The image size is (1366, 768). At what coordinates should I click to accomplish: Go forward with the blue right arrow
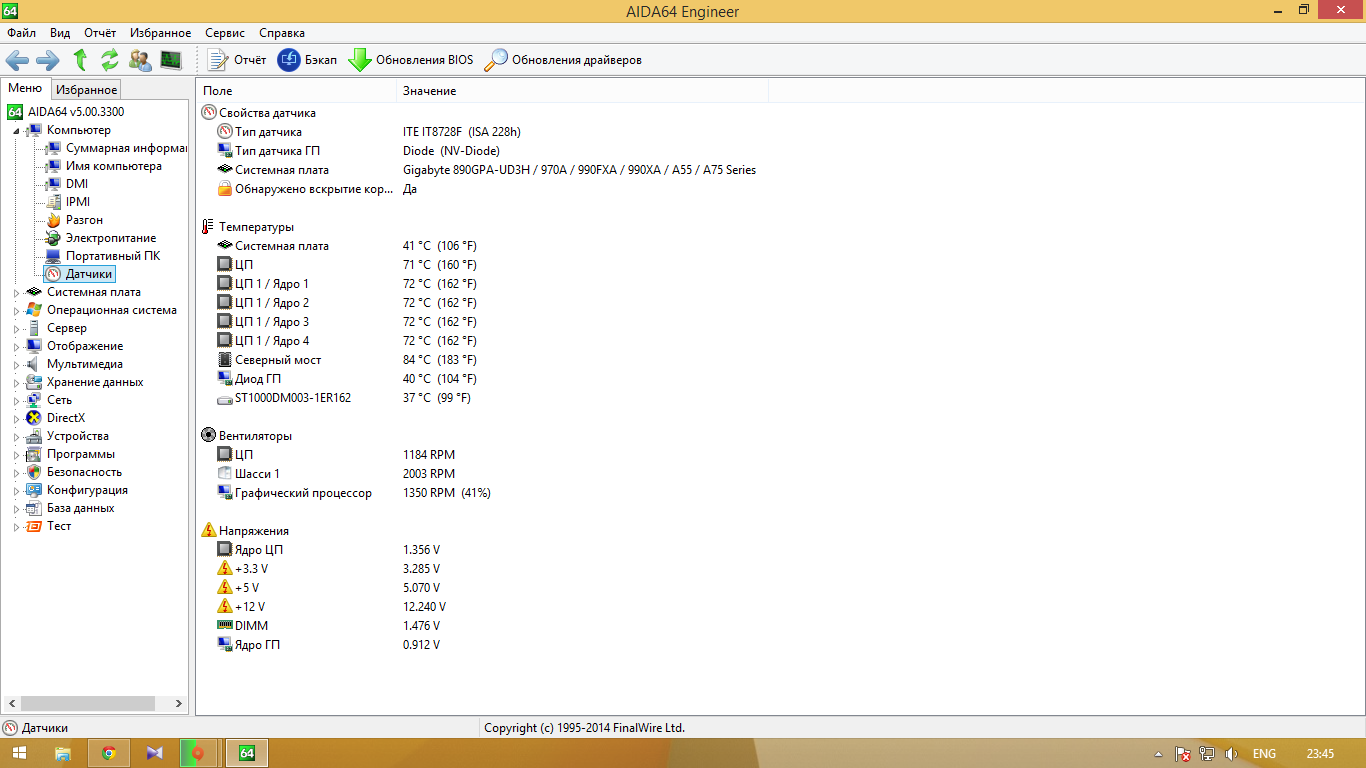[48, 60]
